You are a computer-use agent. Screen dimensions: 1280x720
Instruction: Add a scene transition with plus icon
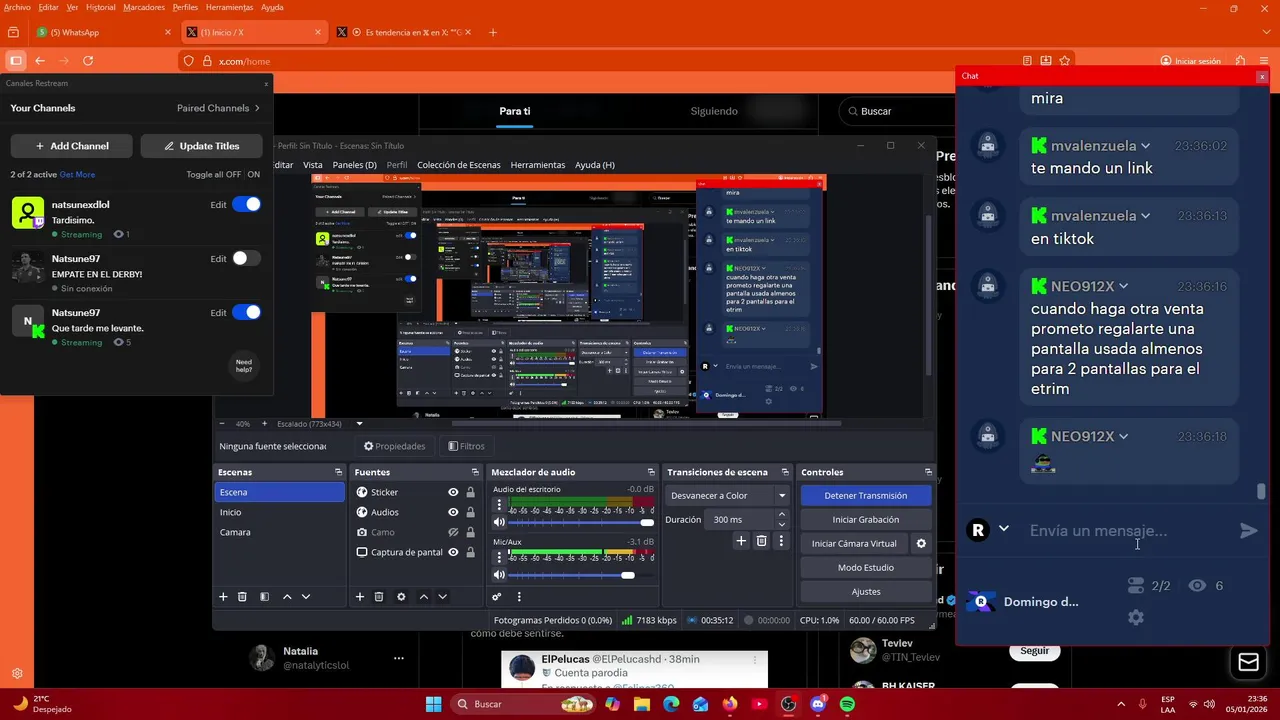[741, 541]
